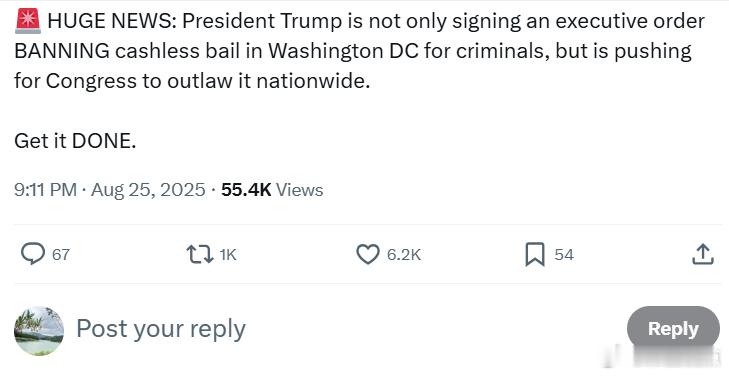View the 1K reposts count

(x=228, y=255)
